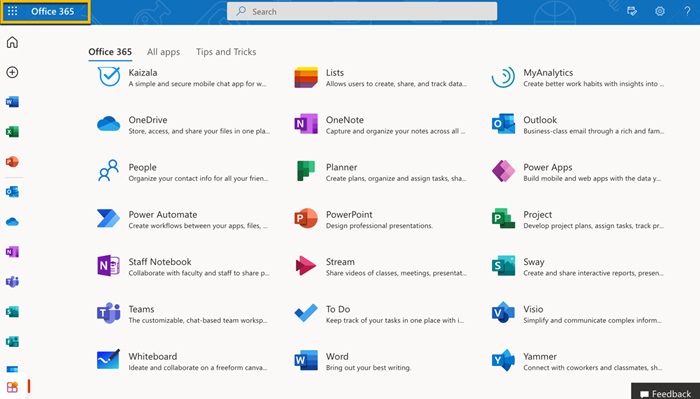Click the Office 365 title in header
This screenshot has width=700, height=399.
click(53, 11)
